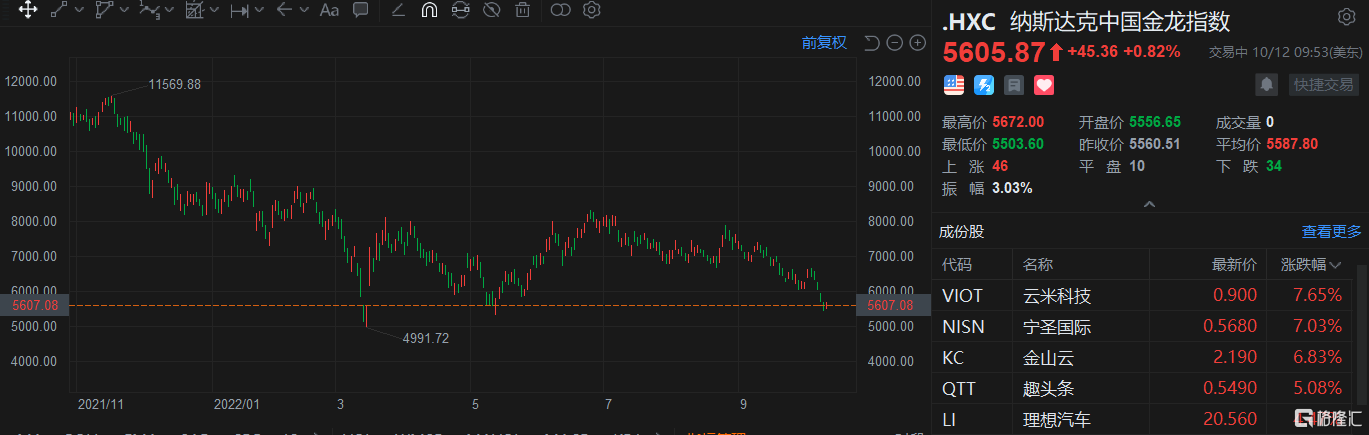Click the bell price alert icon
The width and height of the screenshot is (1369, 435).
tap(1267, 84)
